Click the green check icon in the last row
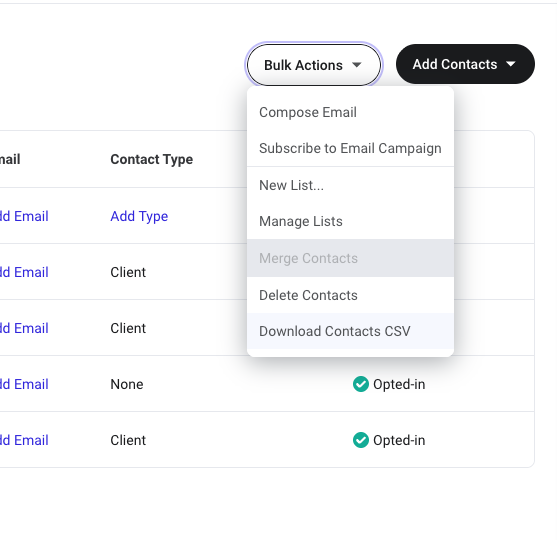Viewport: 557px width, 540px height. [x=361, y=440]
